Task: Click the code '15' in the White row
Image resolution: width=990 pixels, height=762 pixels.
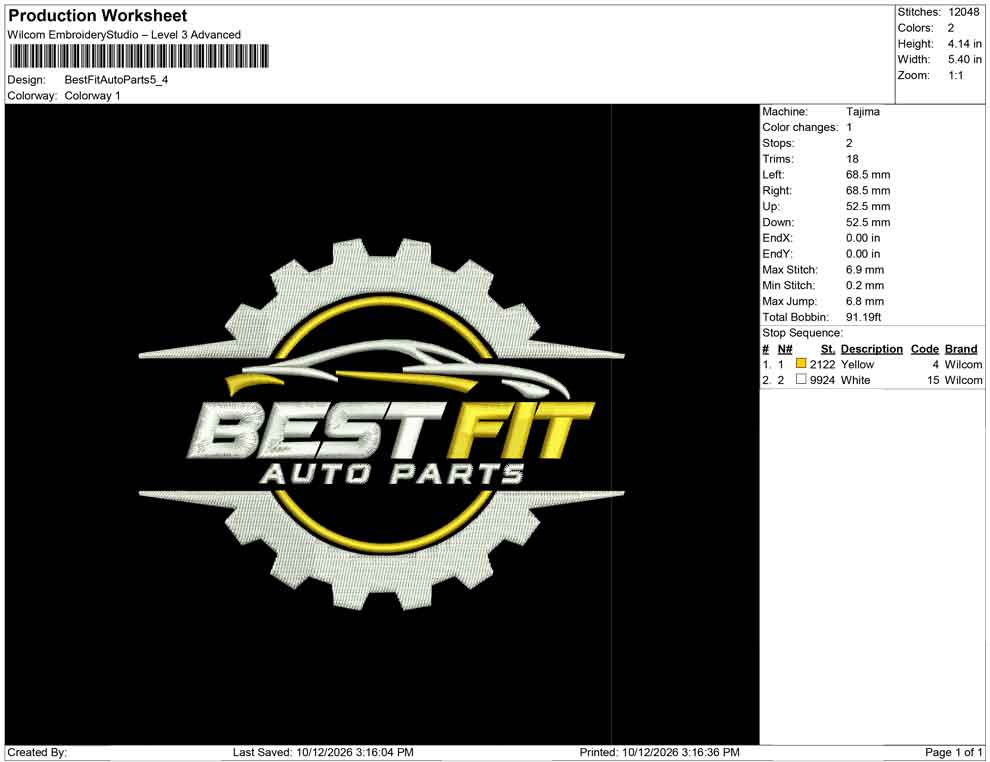Action: click(x=933, y=380)
